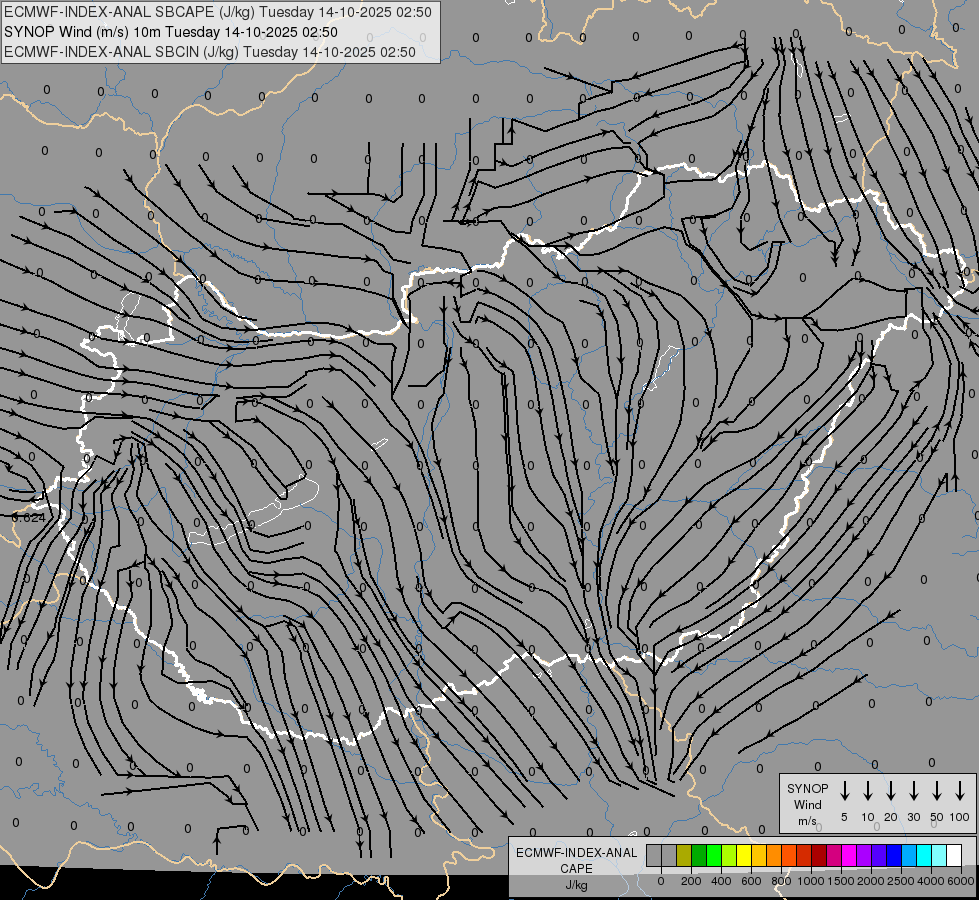Click the '1000' tick label on the CAPE scale

coord(811,881)
